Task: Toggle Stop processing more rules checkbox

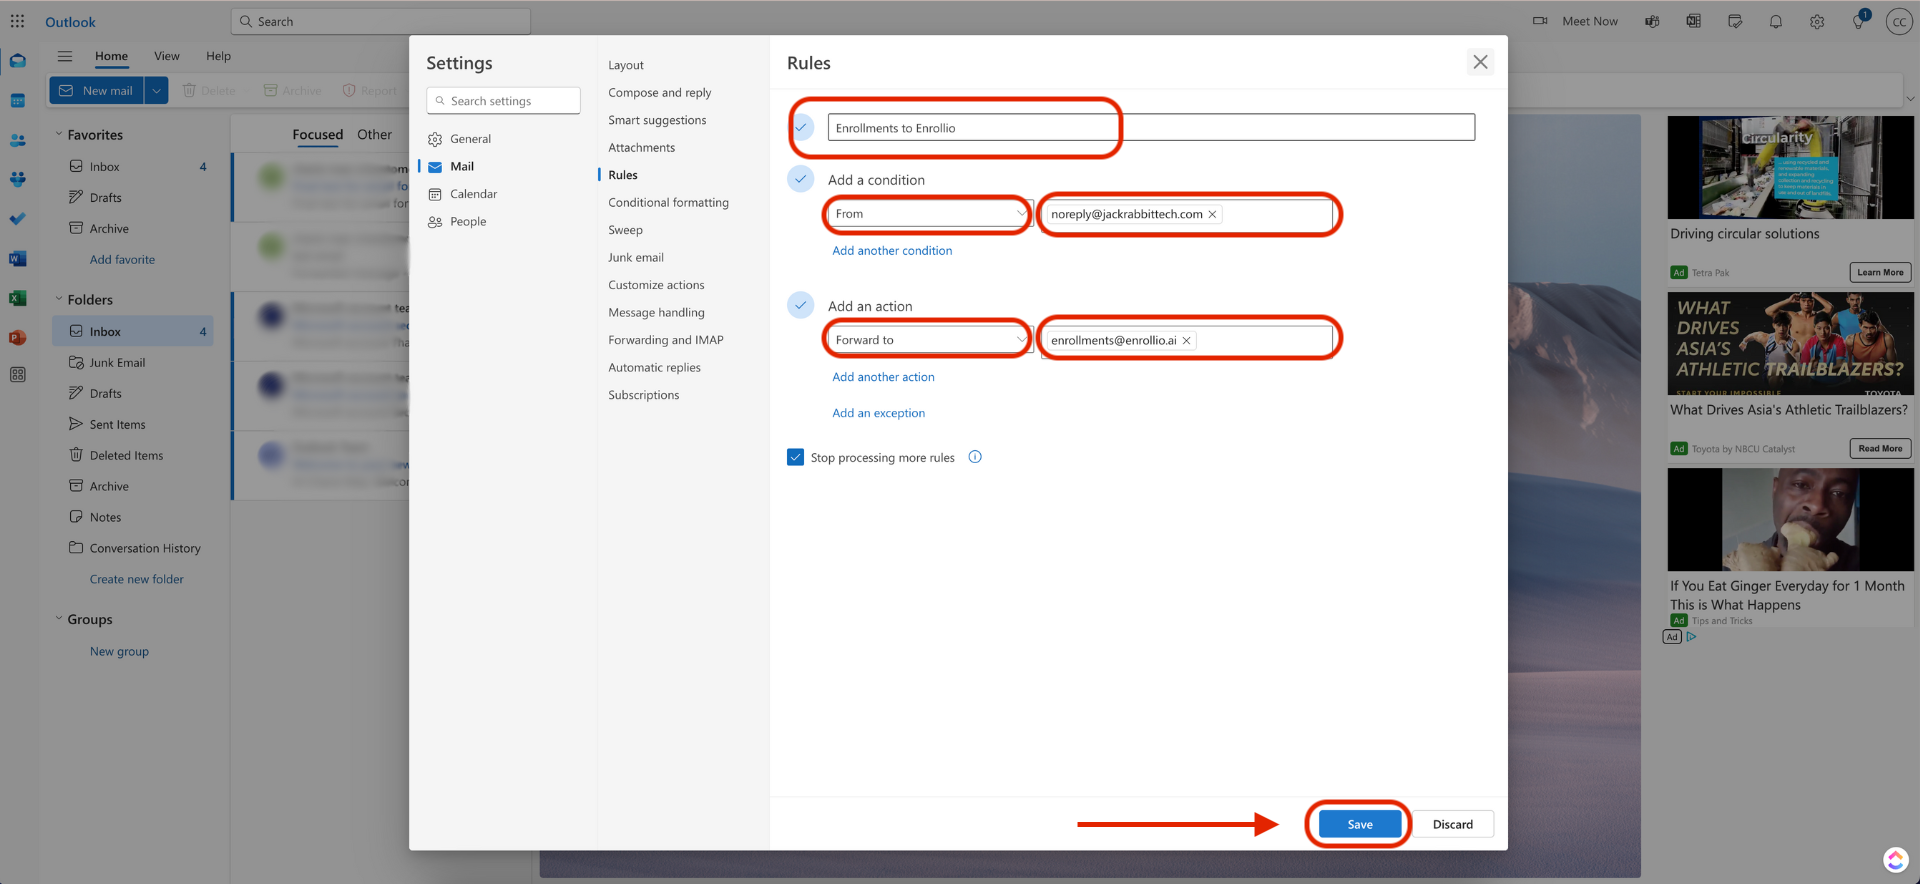Action: tap(795, 457)
